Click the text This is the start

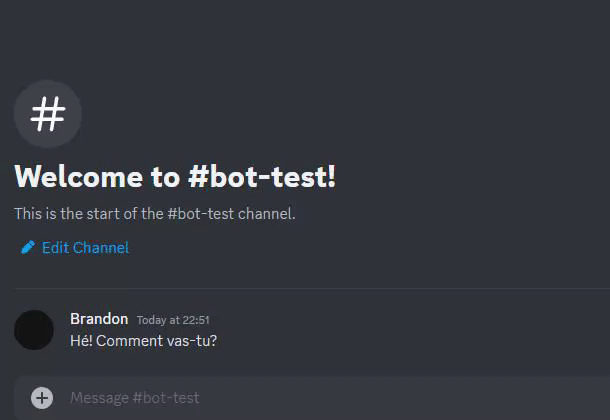[x=67, y=214]
